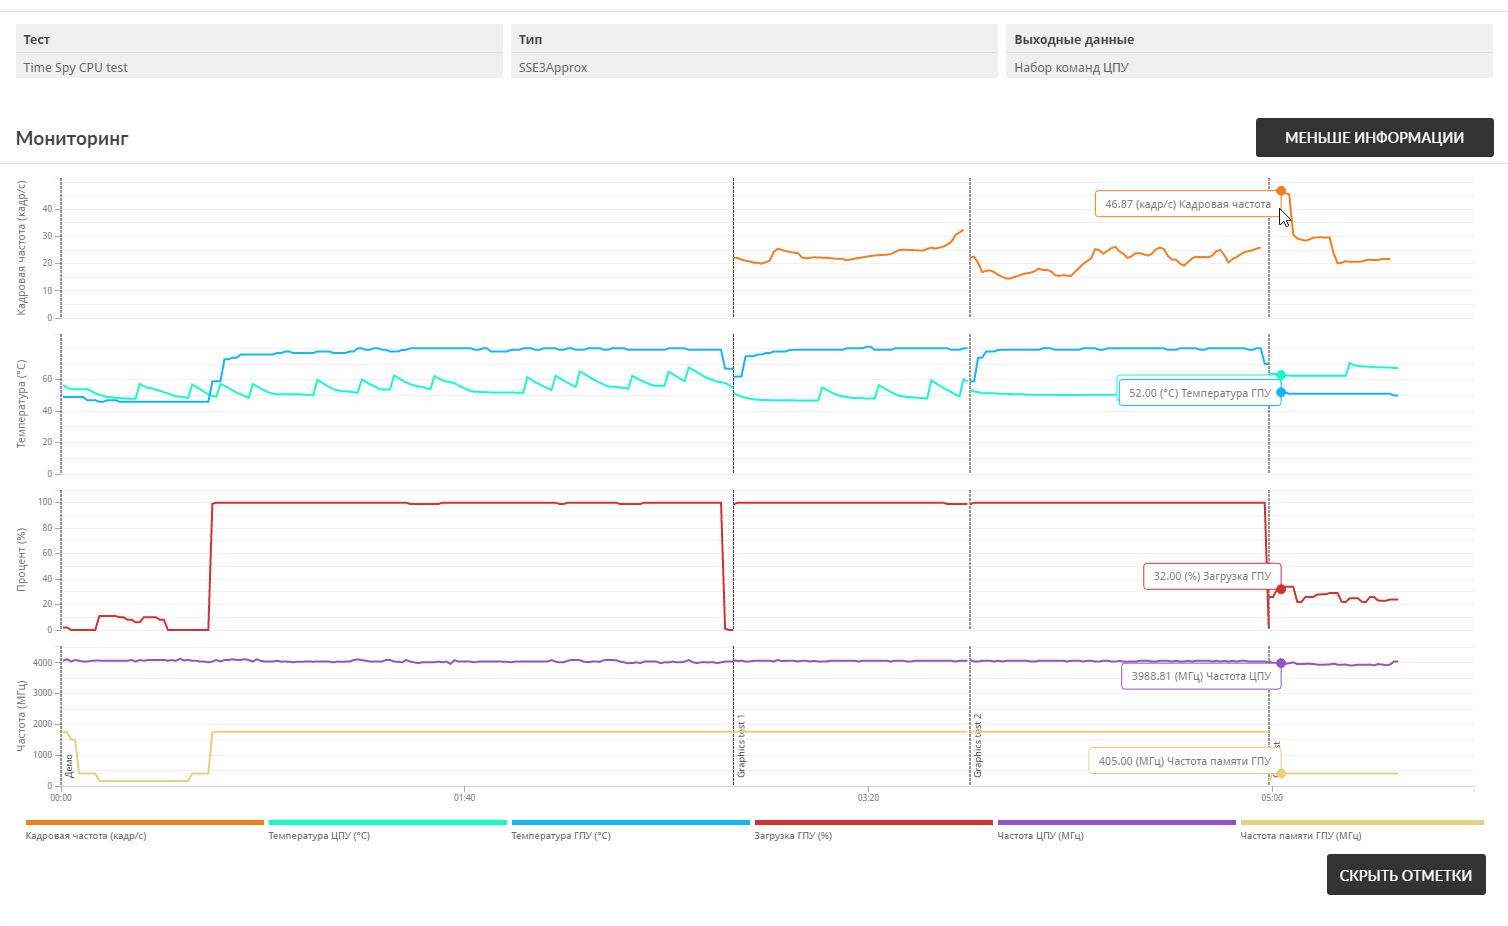Click the 46.87 Кадровая частота tooltip
This screenshot has width=1508, height=926.
click(1187, 204)
